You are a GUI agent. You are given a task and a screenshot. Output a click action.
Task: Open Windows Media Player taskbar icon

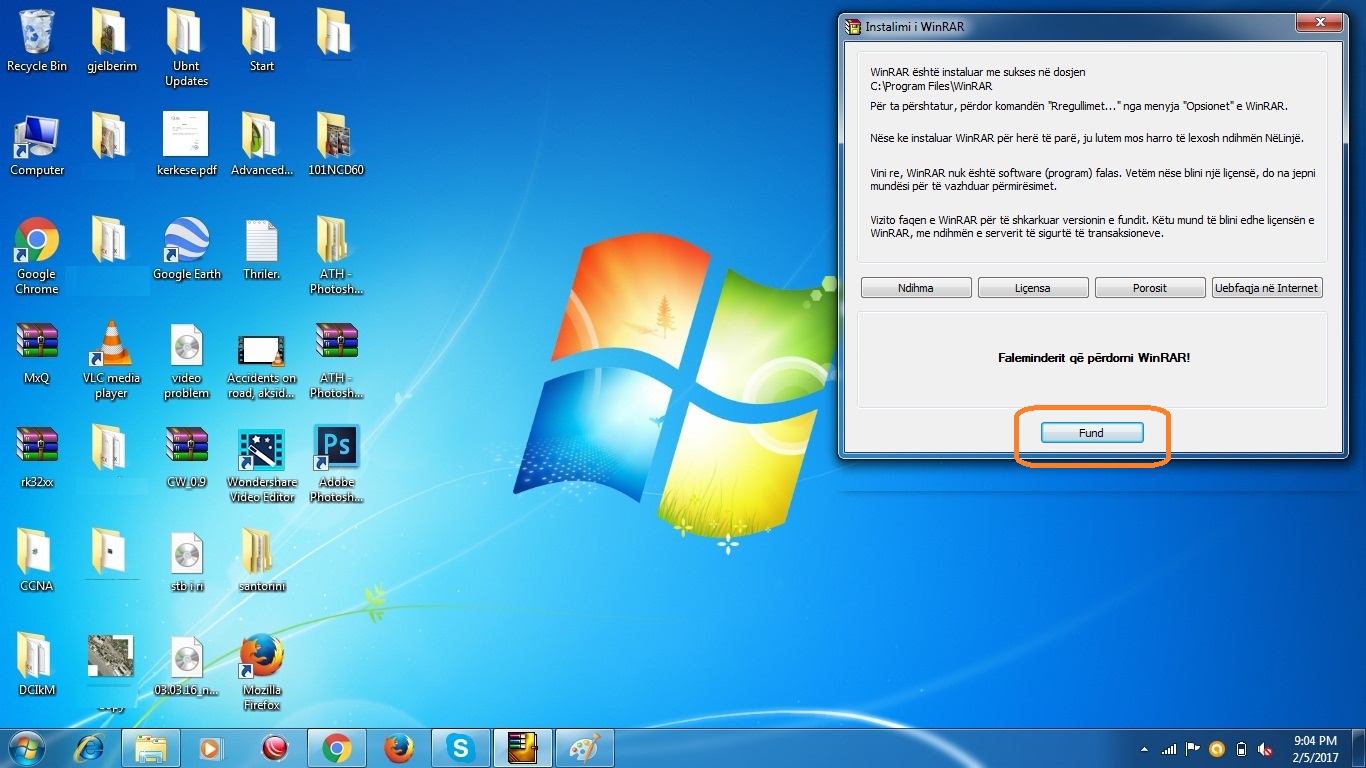211,748
